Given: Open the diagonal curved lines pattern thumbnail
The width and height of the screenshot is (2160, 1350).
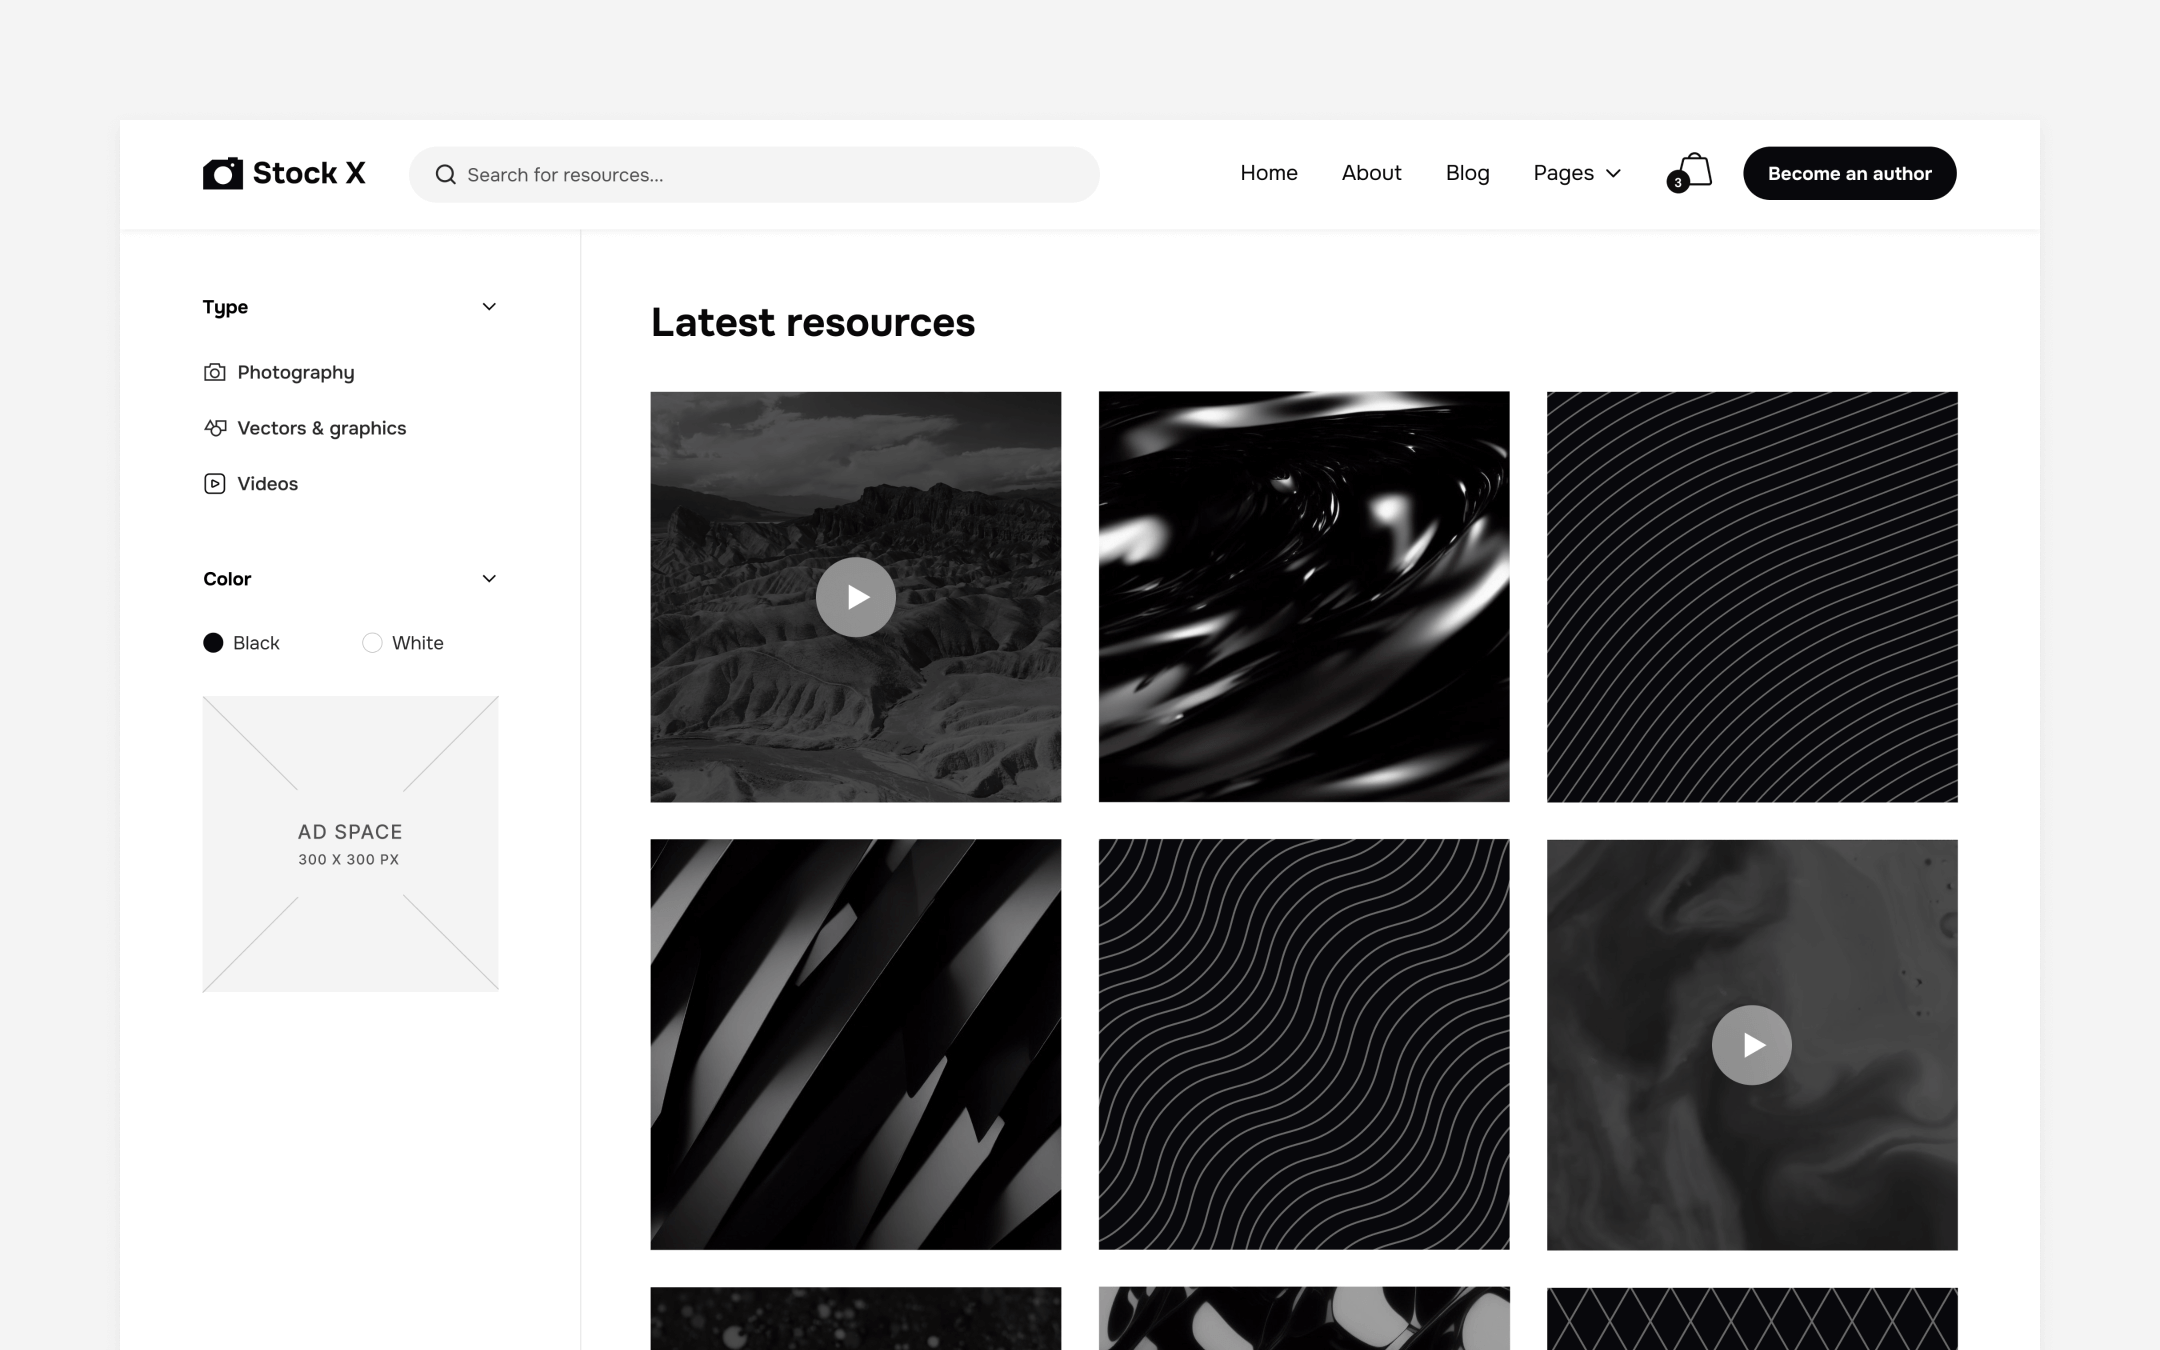Looking at the screenshot, I should 1752,597.
